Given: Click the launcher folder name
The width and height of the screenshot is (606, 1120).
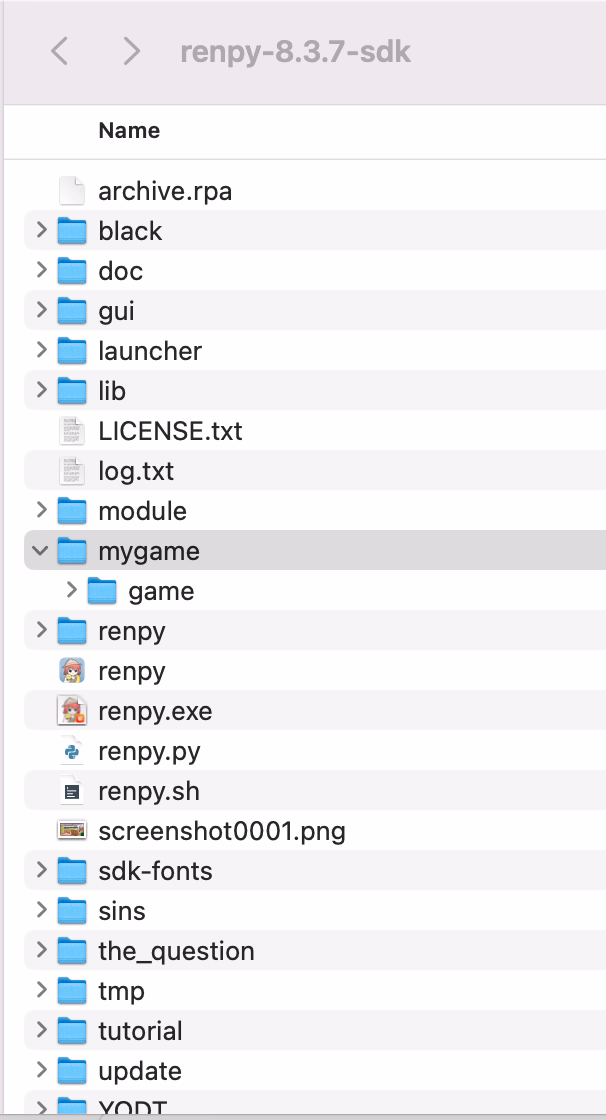Looking at the screenshot, I should (x=150, y=351).
